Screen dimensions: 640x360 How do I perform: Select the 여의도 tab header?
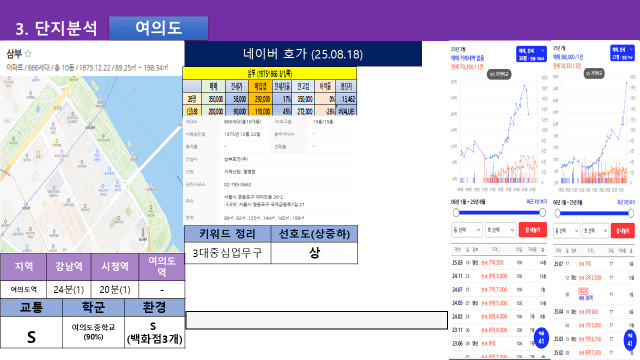pyautogui.click(x=158, y=28)
